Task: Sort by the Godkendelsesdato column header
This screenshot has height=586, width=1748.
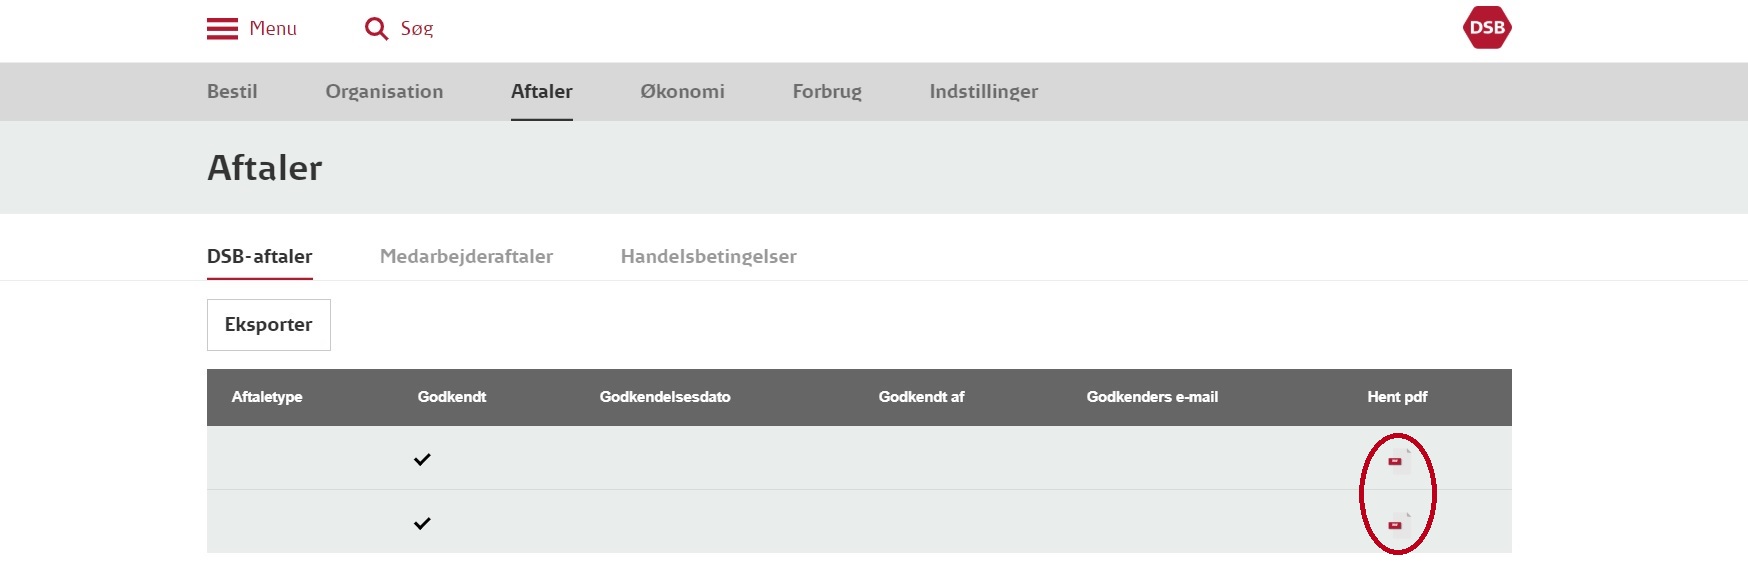Action: [665, 397]
